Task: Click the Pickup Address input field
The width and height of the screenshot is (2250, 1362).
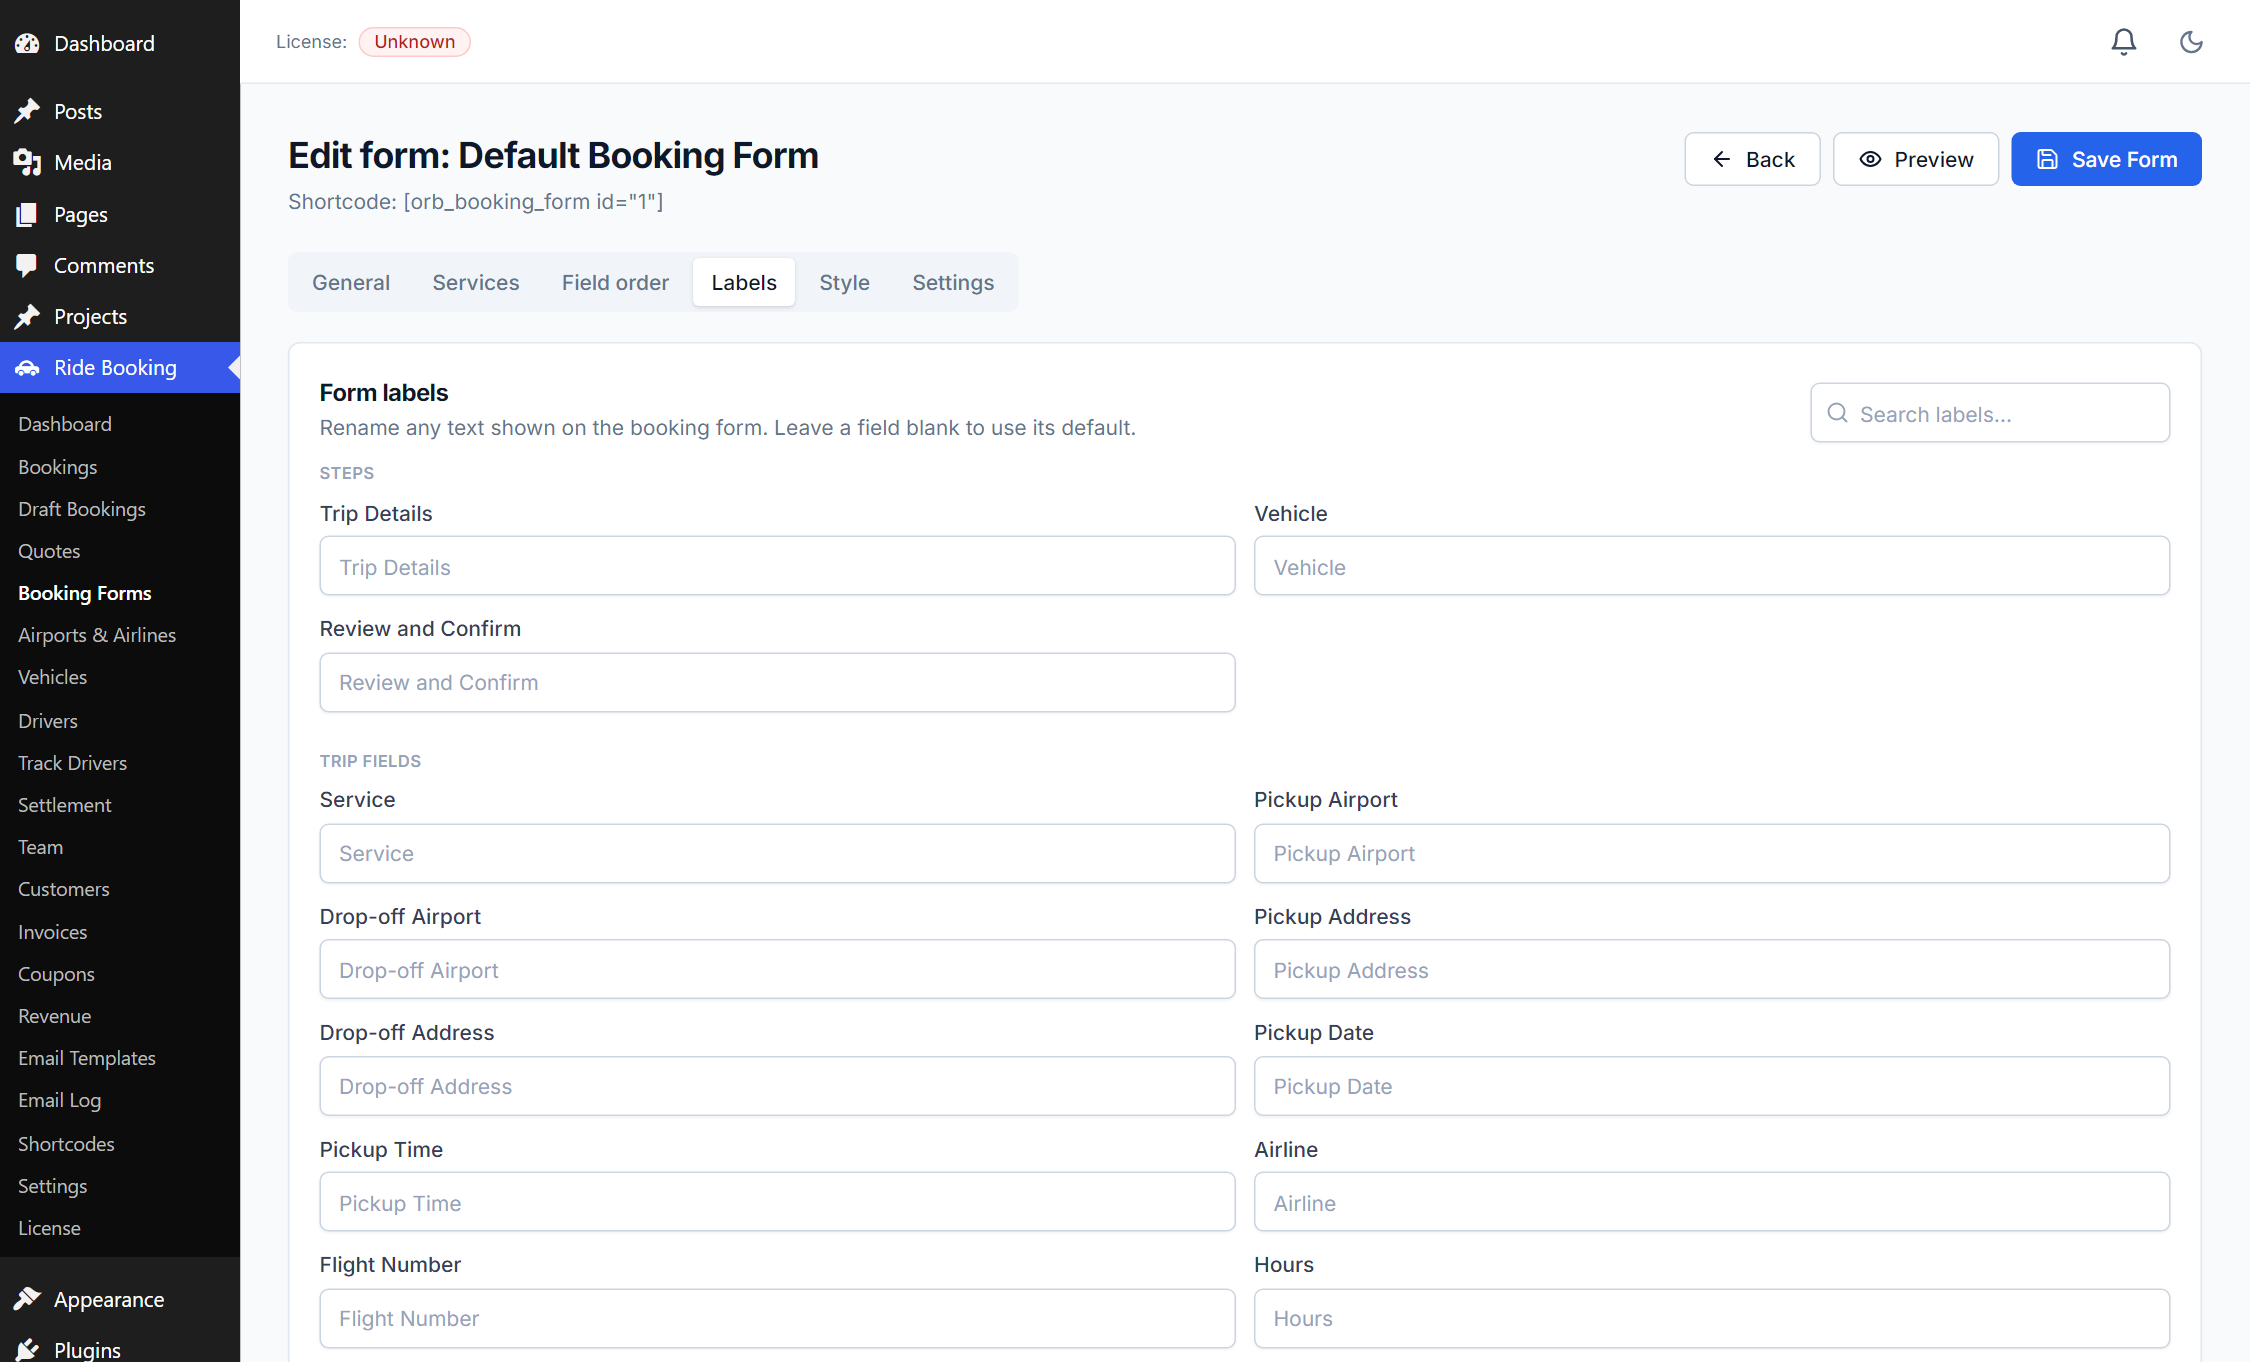Action: pos(1712,969)
